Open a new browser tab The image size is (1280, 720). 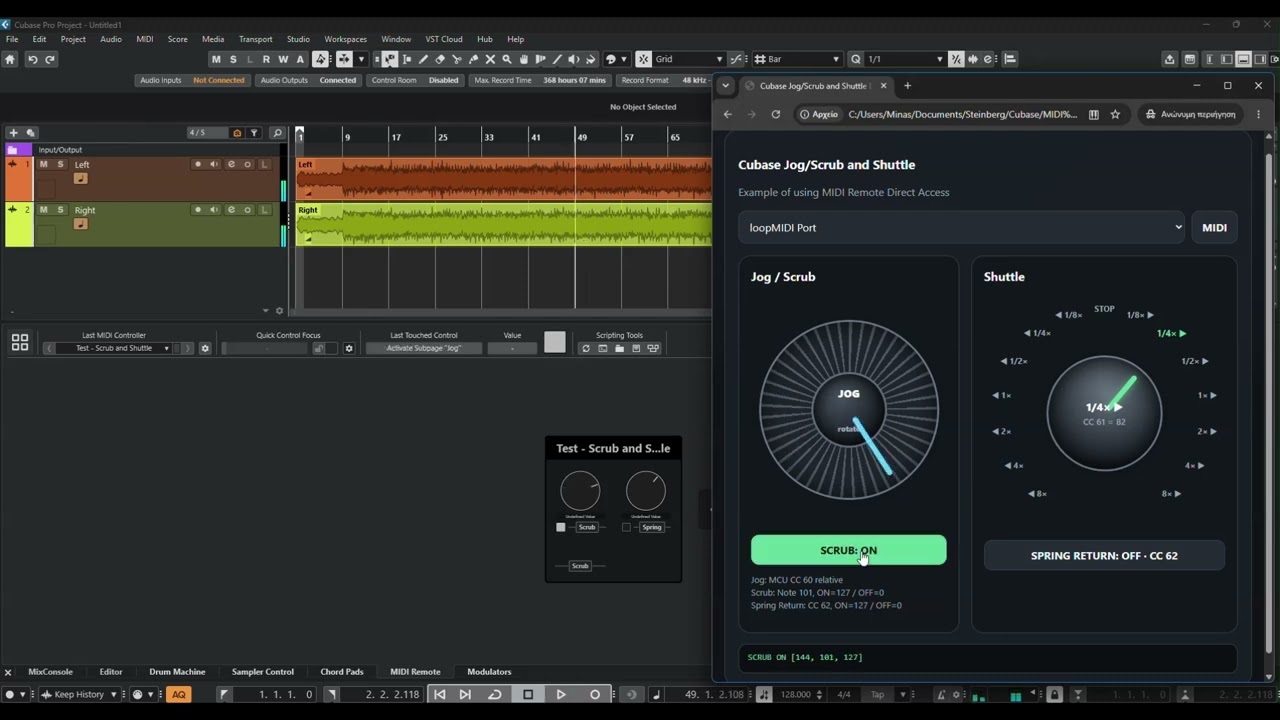click(908, 86)
